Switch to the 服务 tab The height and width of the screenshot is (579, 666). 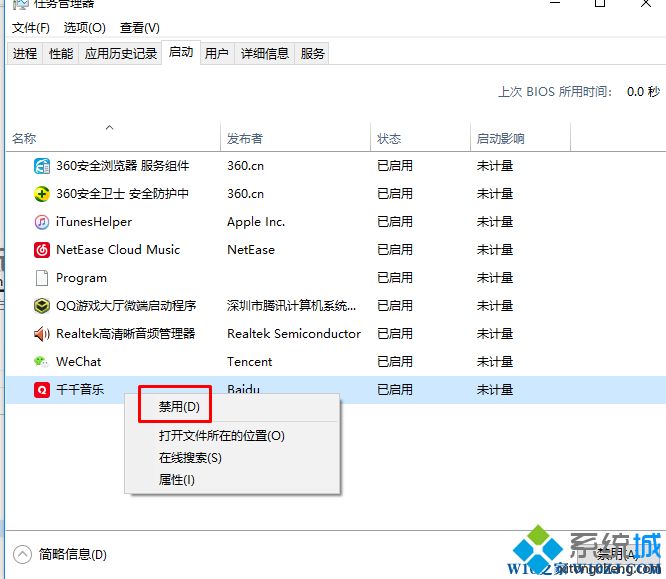pos(312,54)
